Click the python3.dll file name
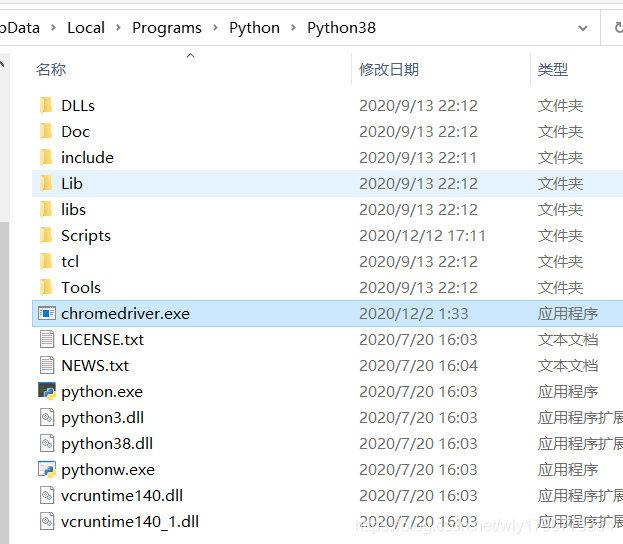 click(103, 418)
